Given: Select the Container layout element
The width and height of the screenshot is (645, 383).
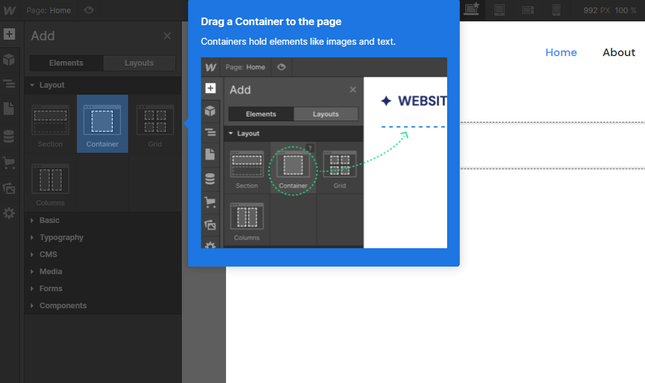Looking at the screenshot, I should 102,124.
